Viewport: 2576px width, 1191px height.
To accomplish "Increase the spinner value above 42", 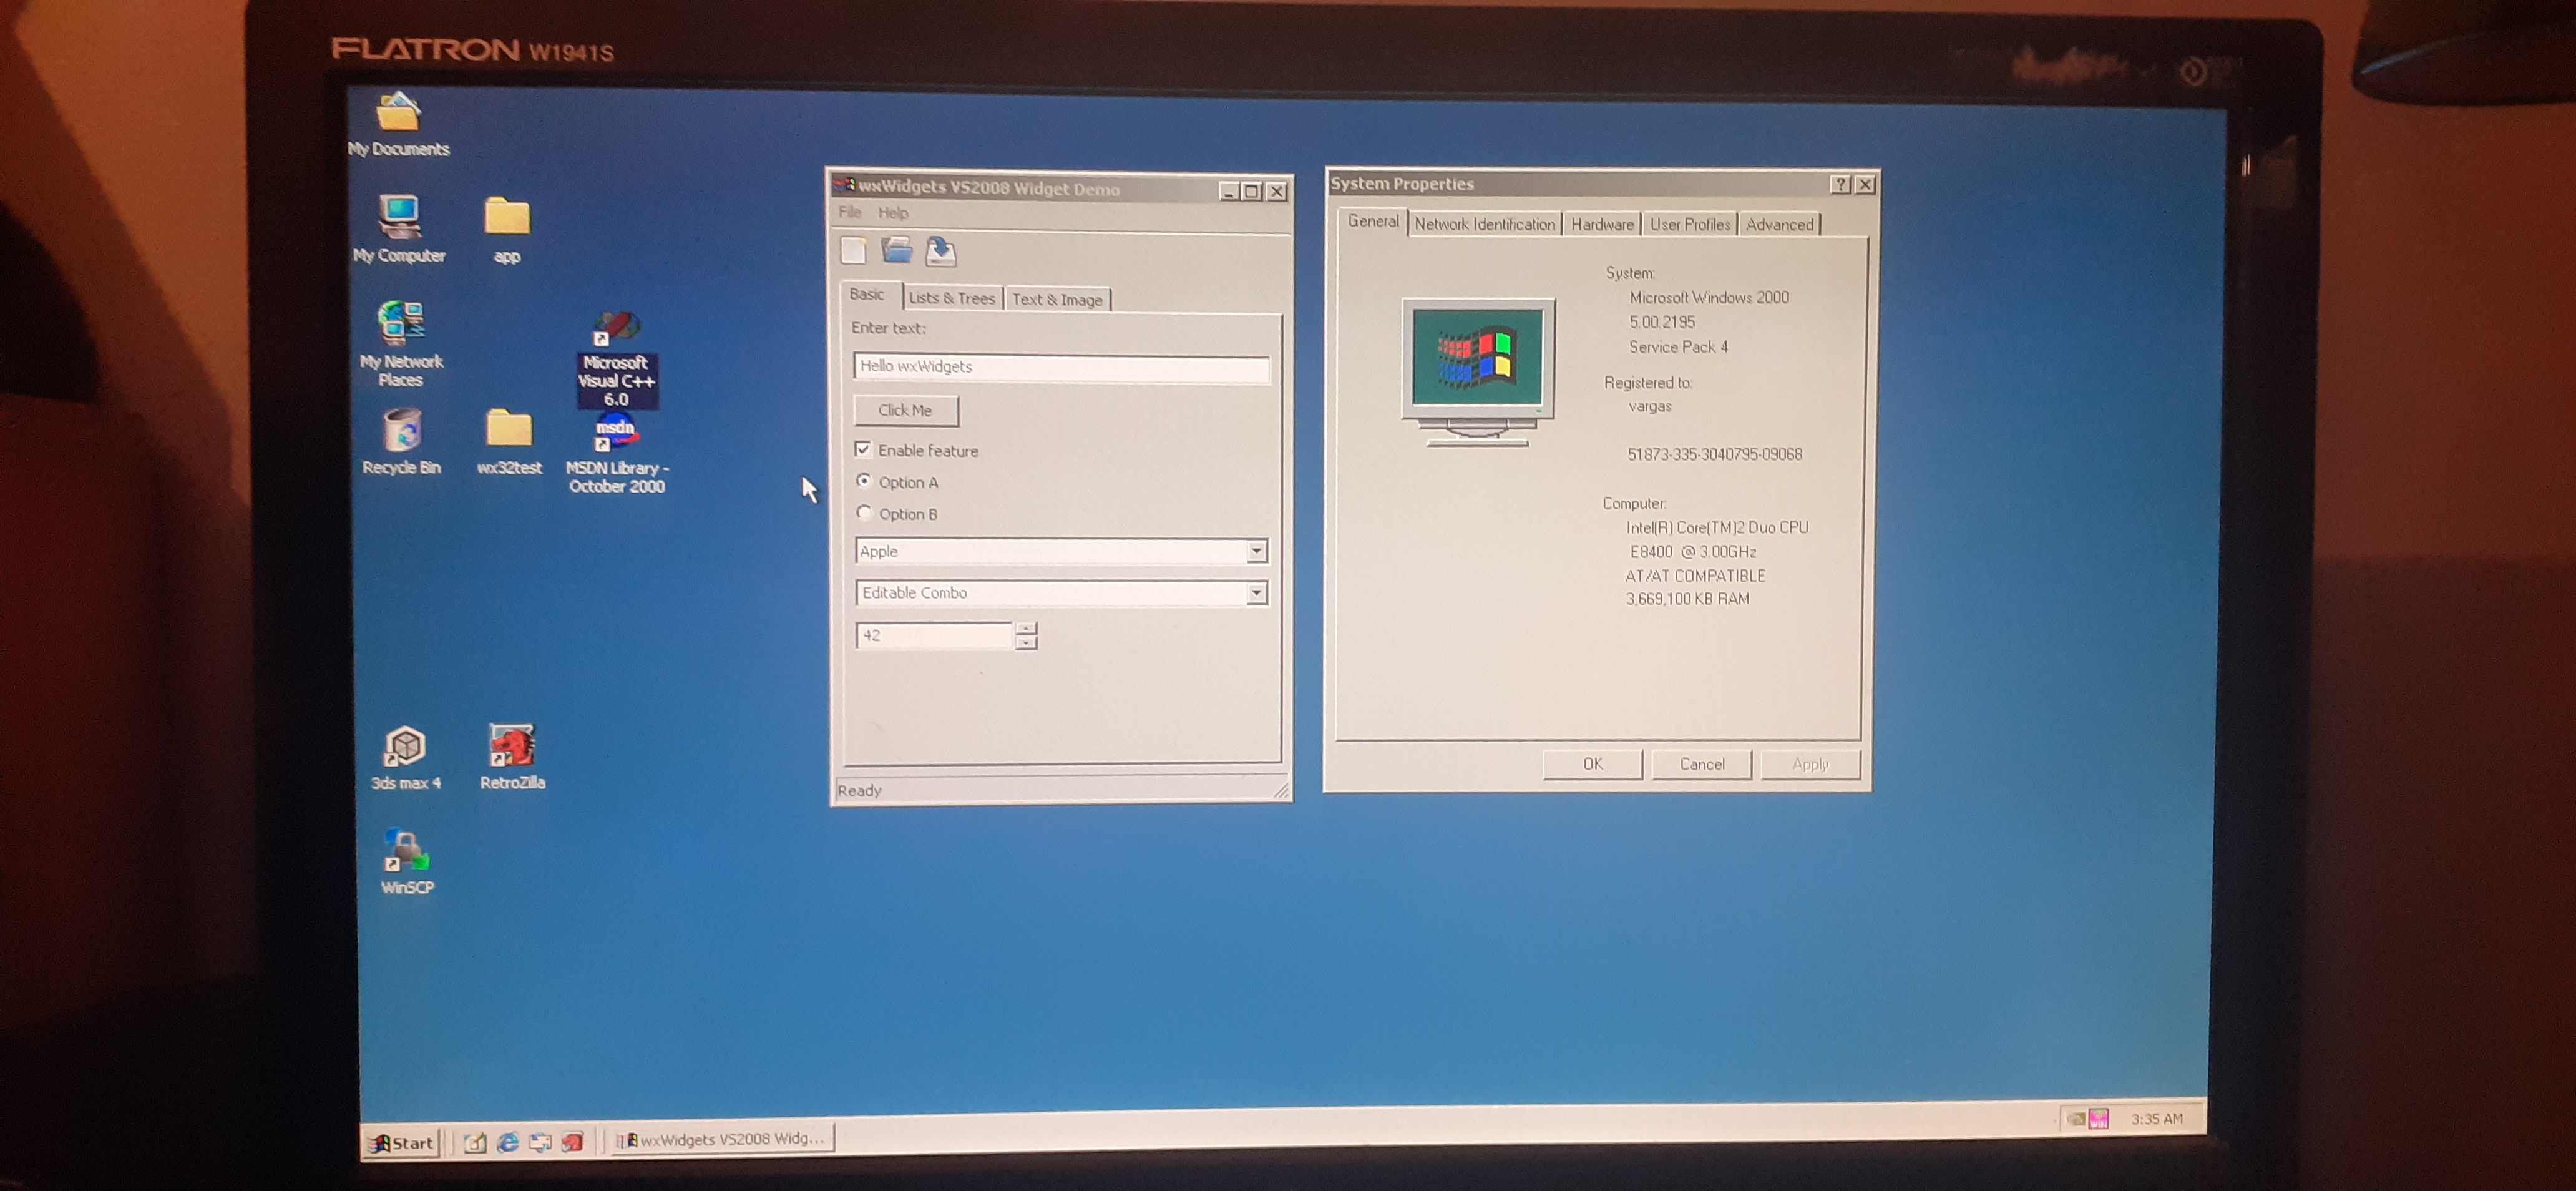I will pos(1026,628).
